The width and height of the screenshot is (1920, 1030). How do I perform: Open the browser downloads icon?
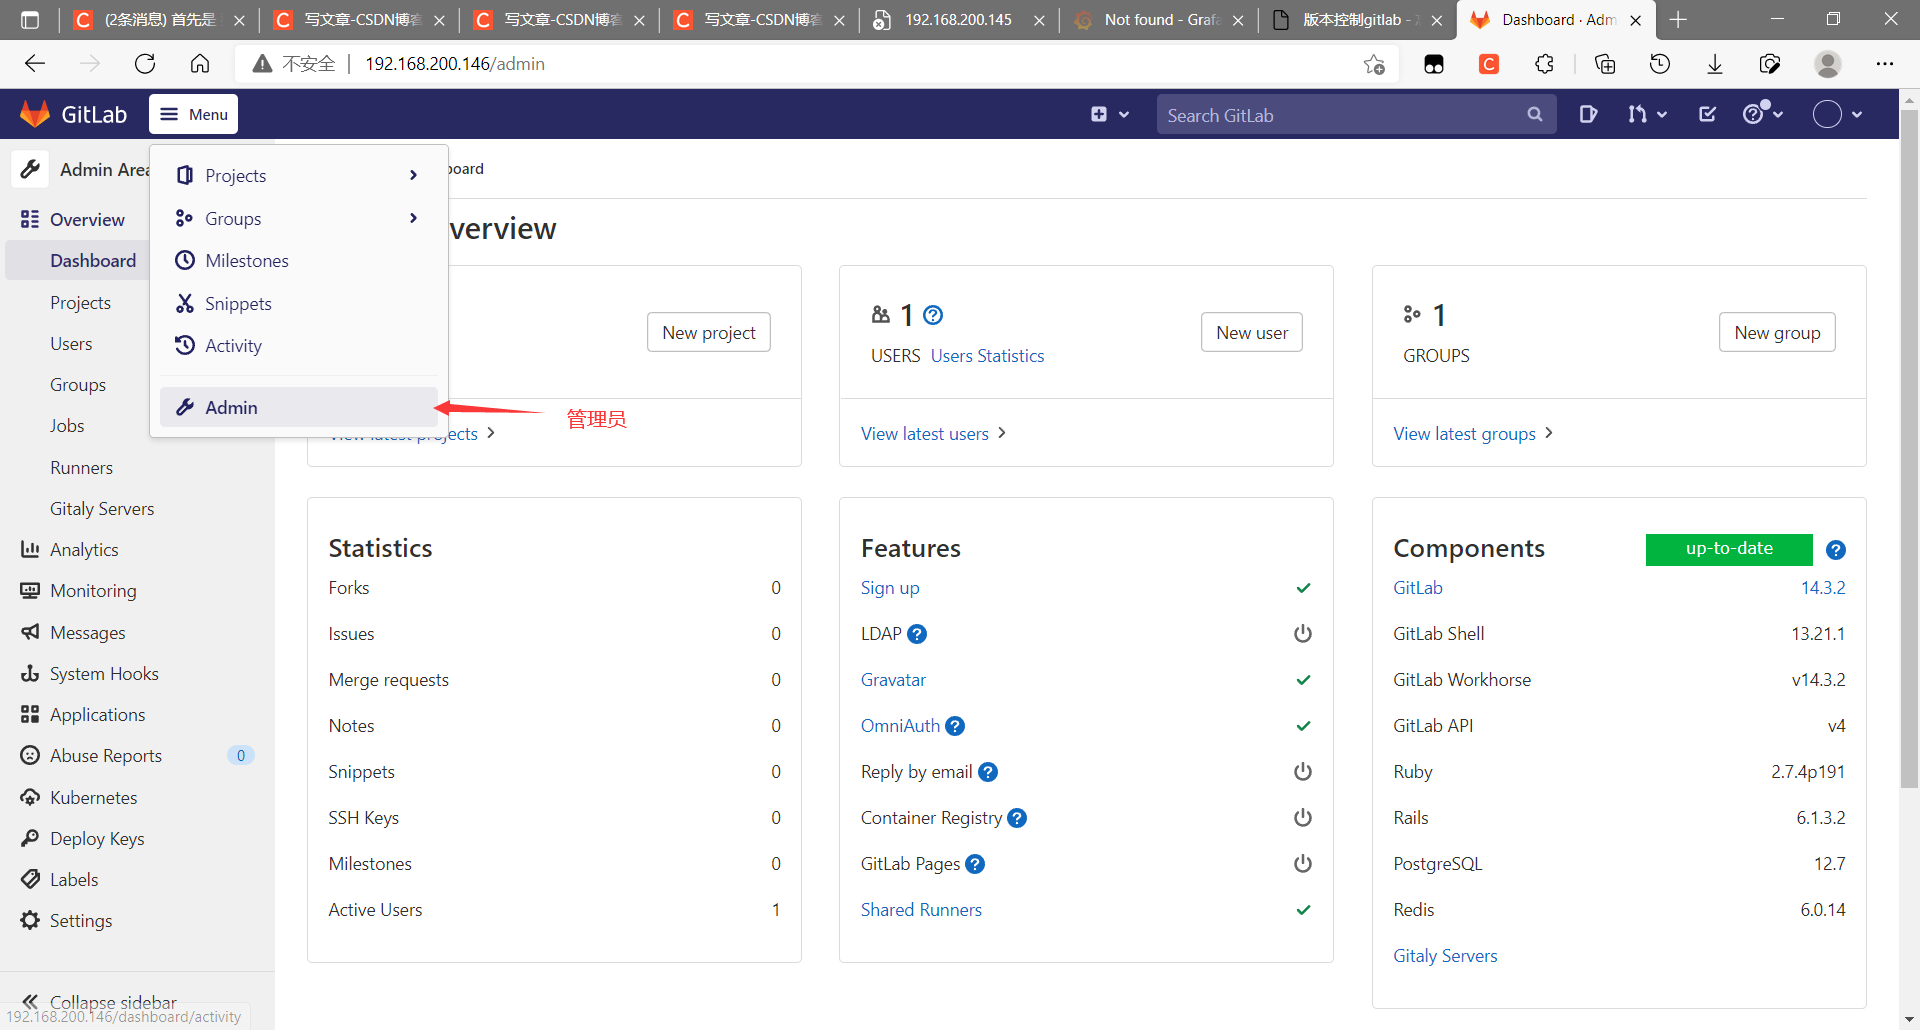[1715, 64]
